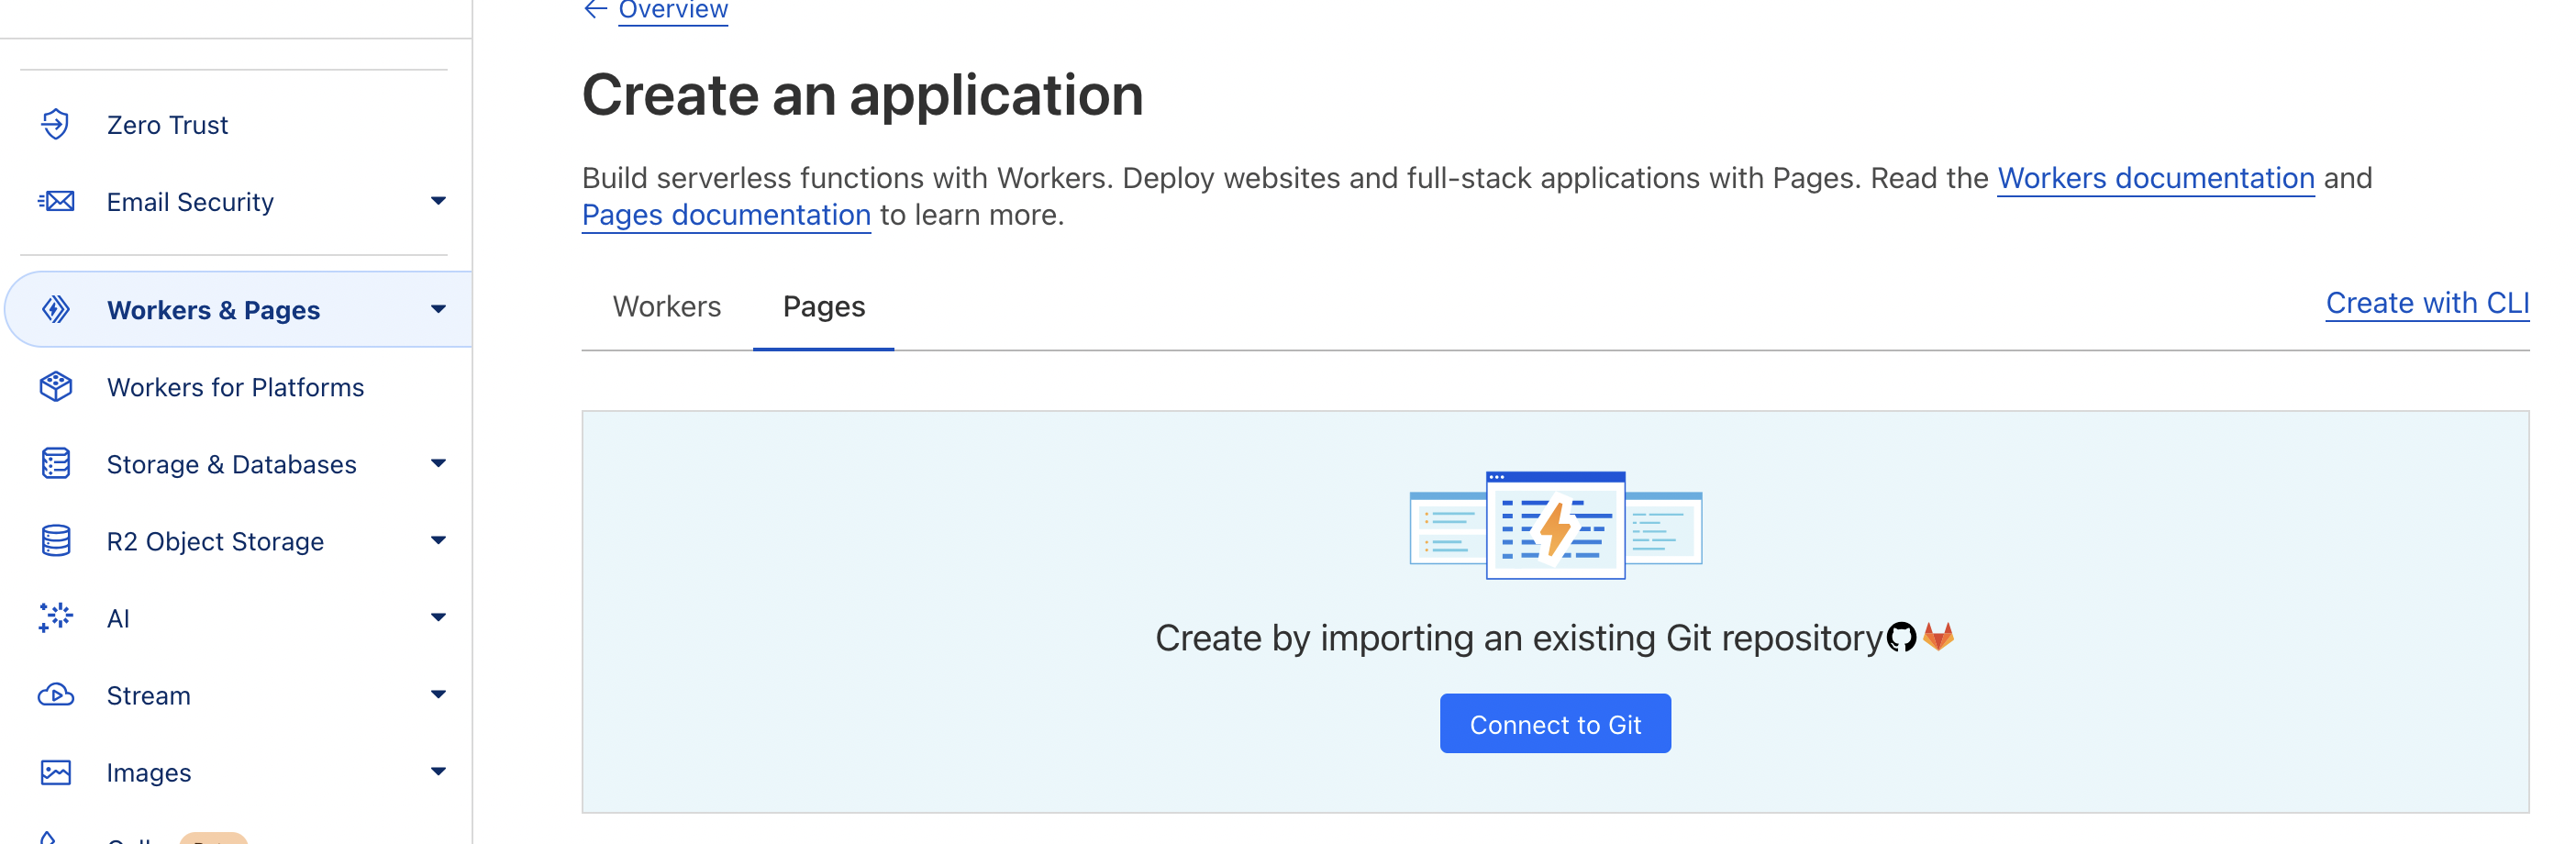Click the R2 Object Storage icon
Image resolution: width=2576 pixels, height=844 pixels.
pyautogui.click(x=56, y=541)
